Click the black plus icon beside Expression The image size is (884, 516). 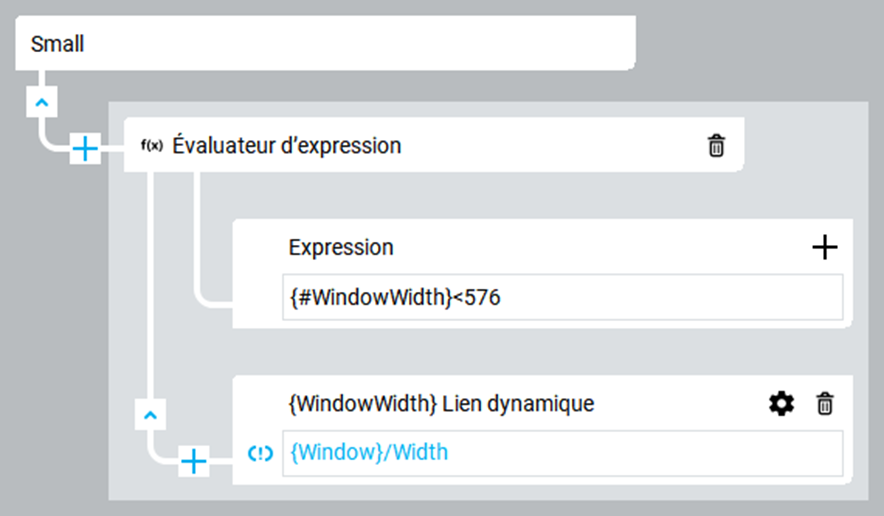click(x=825, y=247)
